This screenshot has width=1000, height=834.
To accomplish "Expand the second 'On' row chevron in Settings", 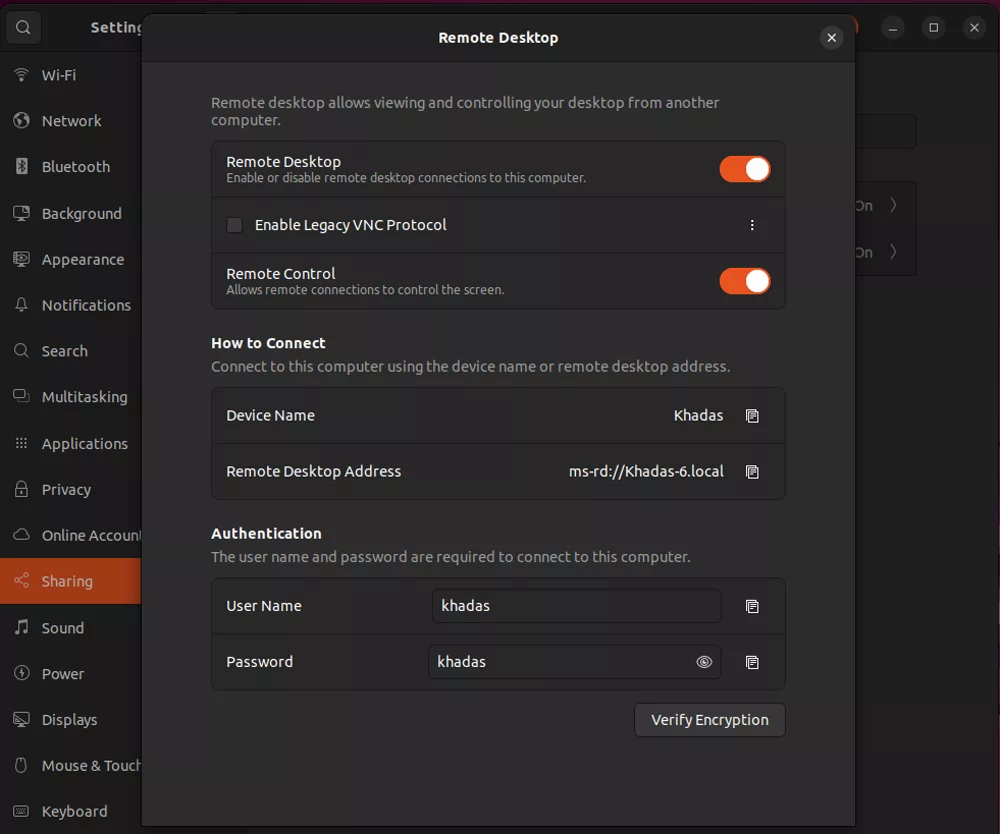I will [x=893, y=252].
